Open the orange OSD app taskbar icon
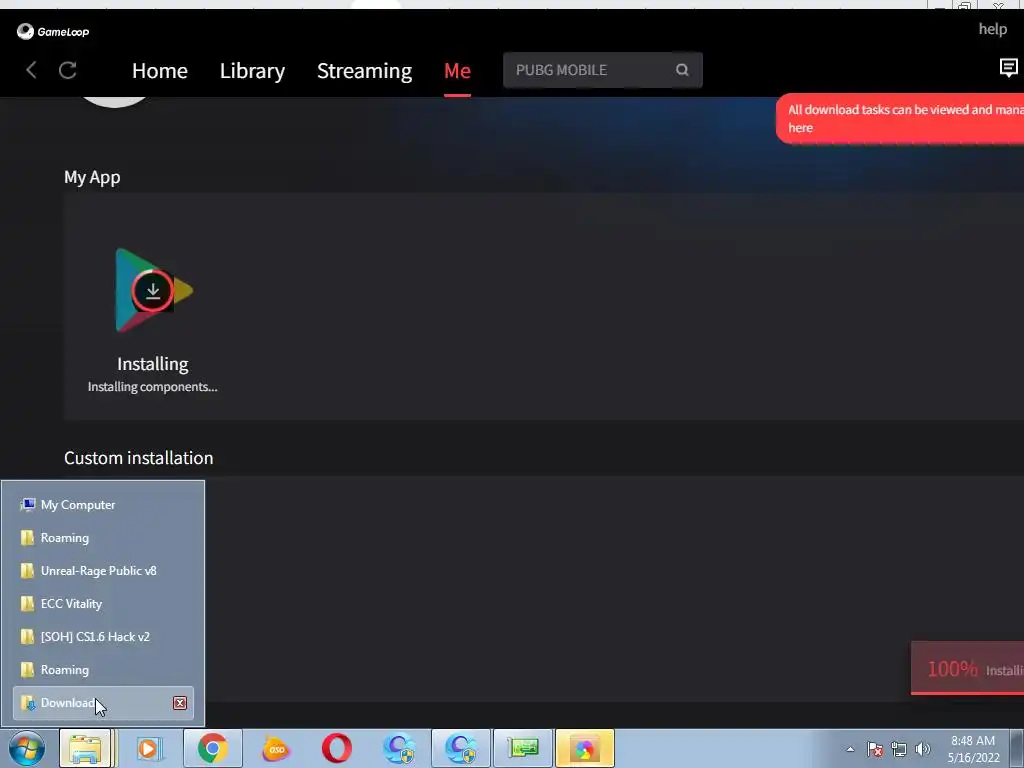 pyautogui.click(x=276, y=748)
